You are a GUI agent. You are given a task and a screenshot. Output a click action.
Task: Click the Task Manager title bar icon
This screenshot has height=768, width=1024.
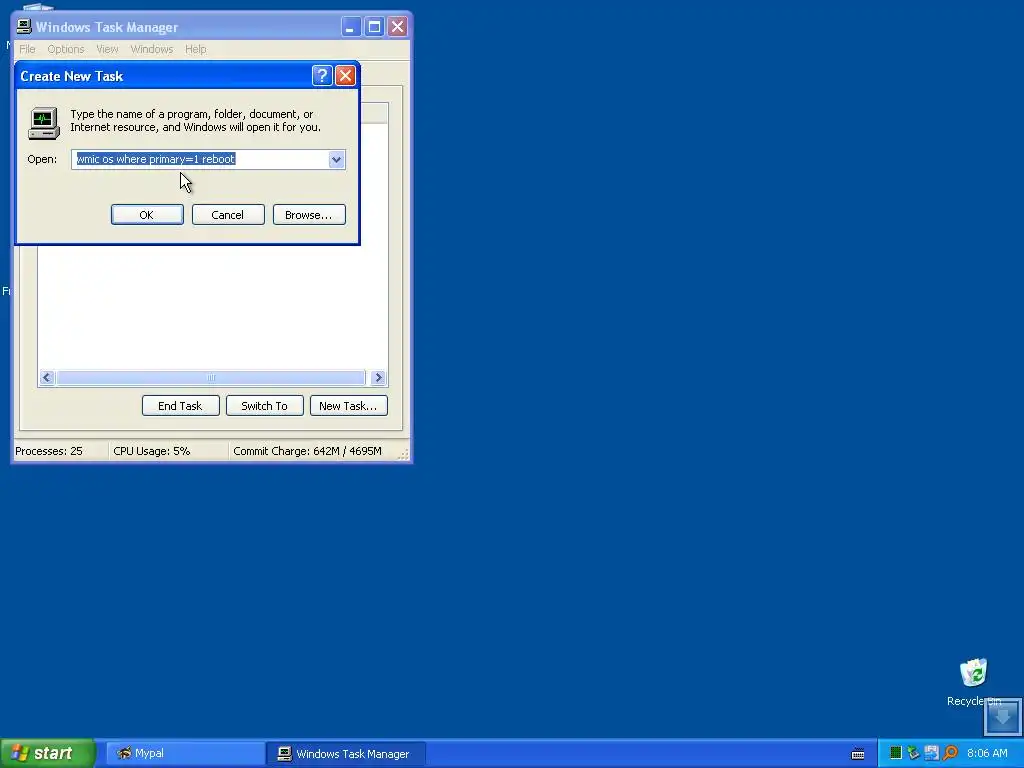coord(24,27)
